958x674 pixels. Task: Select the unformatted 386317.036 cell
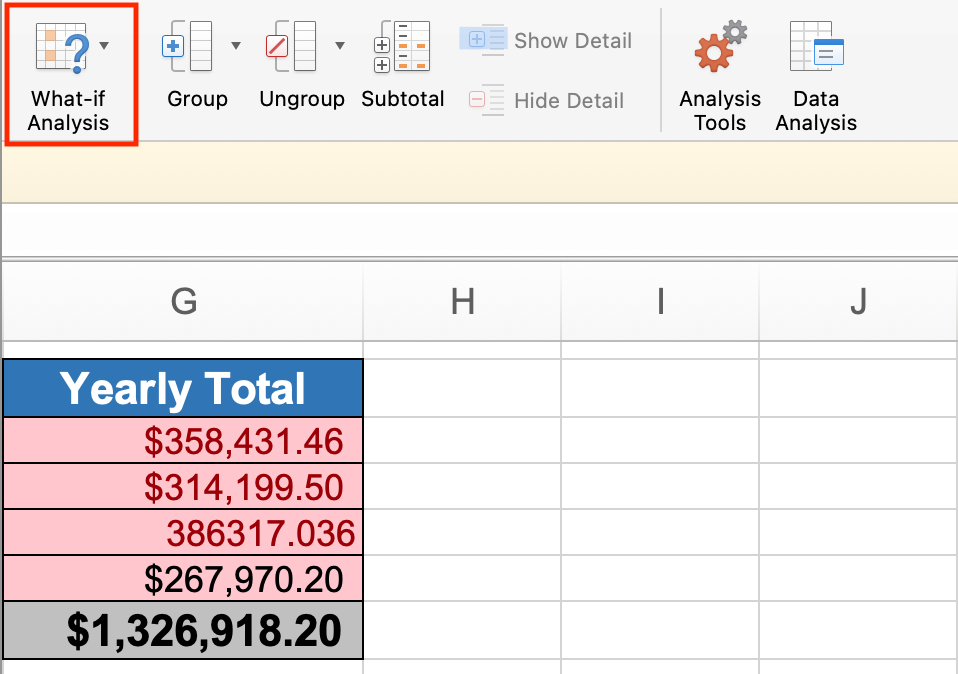pos(183,532)
